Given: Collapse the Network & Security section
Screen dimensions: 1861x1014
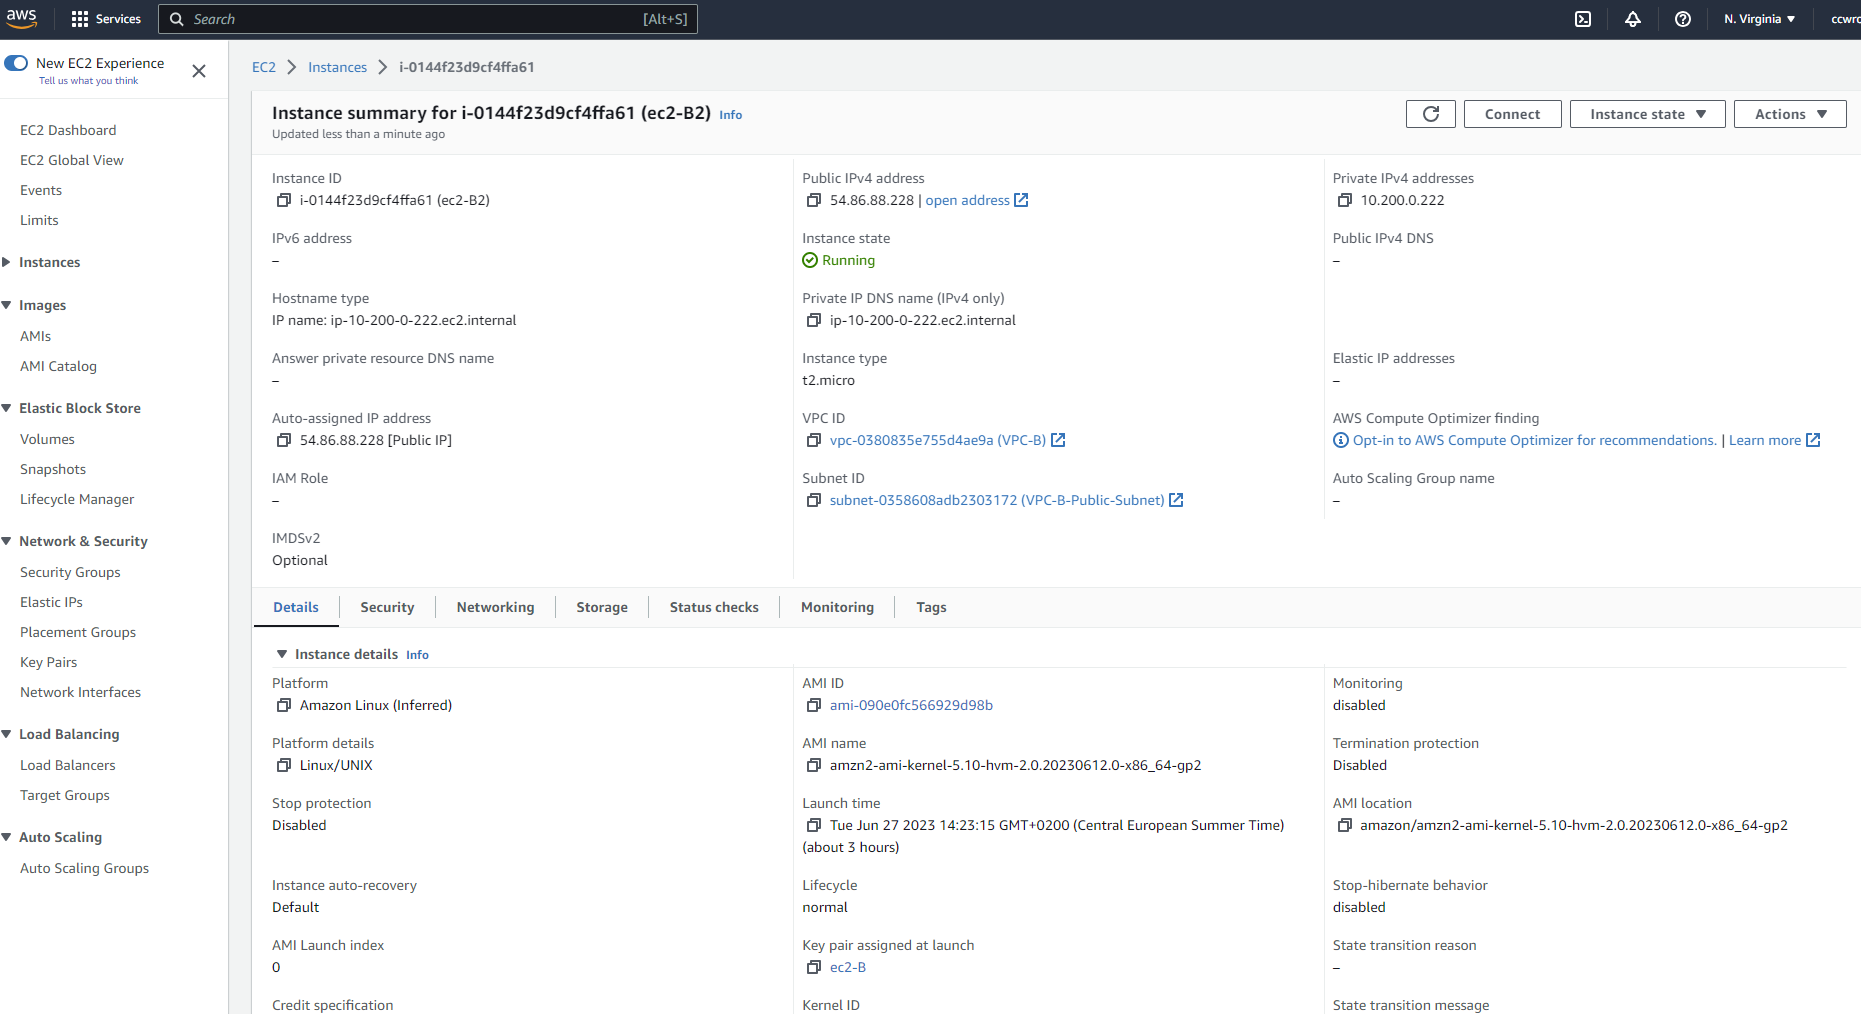Looking at the screenshot, I should click(6, 541).
